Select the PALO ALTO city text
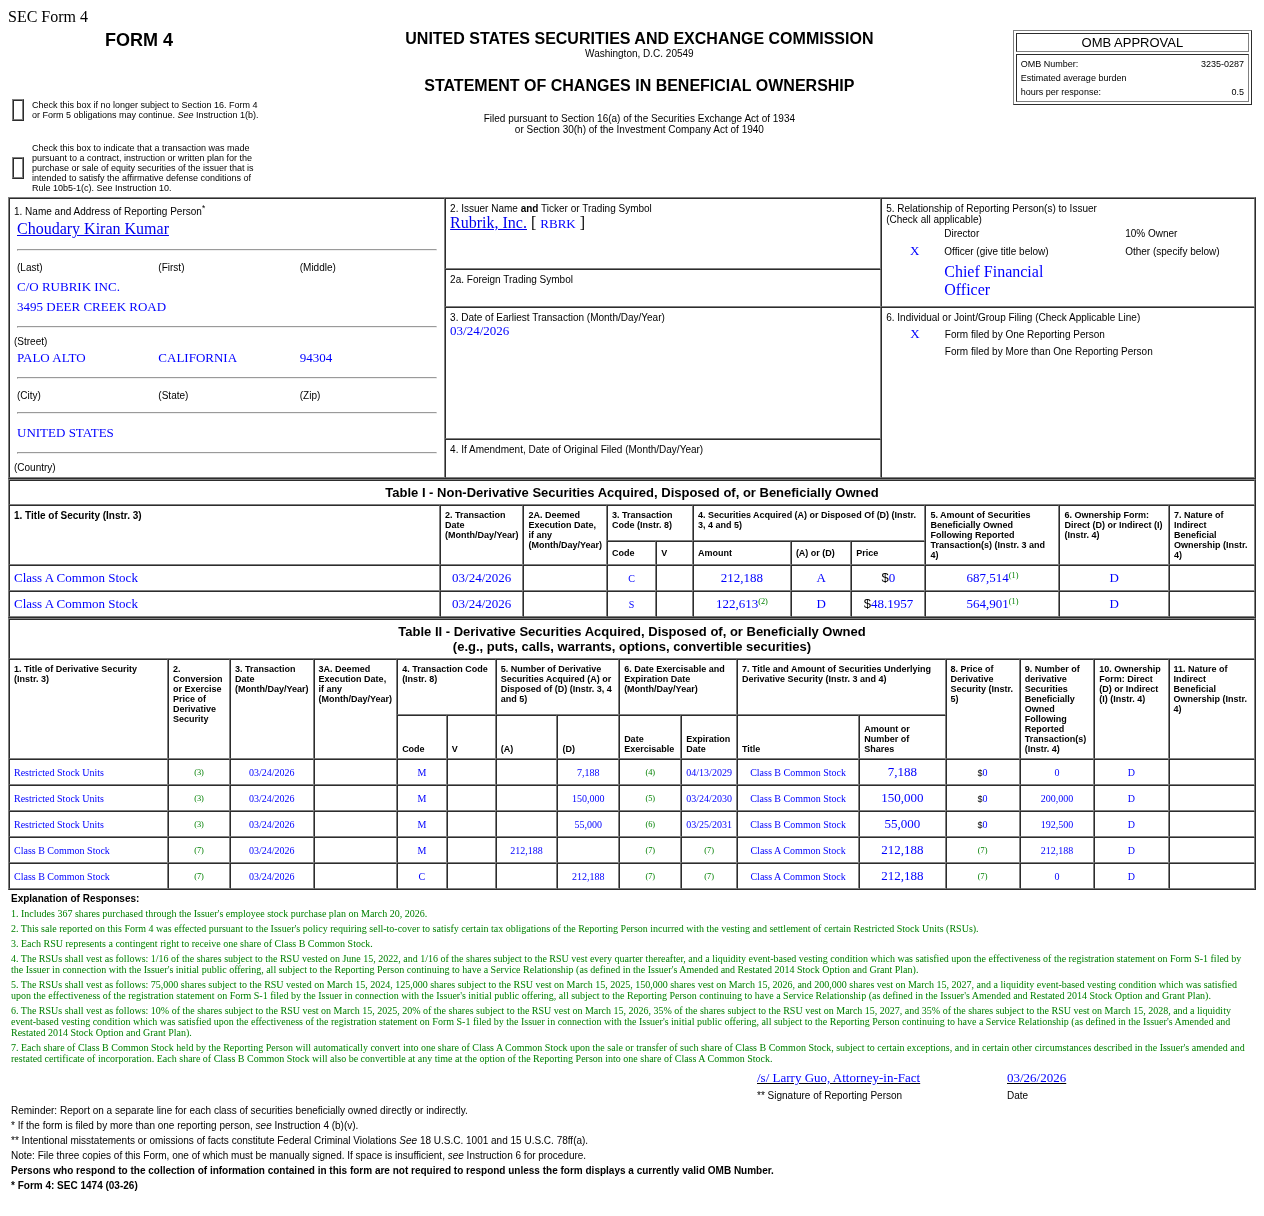1264x1216 pixels. (x=51, y=358)
